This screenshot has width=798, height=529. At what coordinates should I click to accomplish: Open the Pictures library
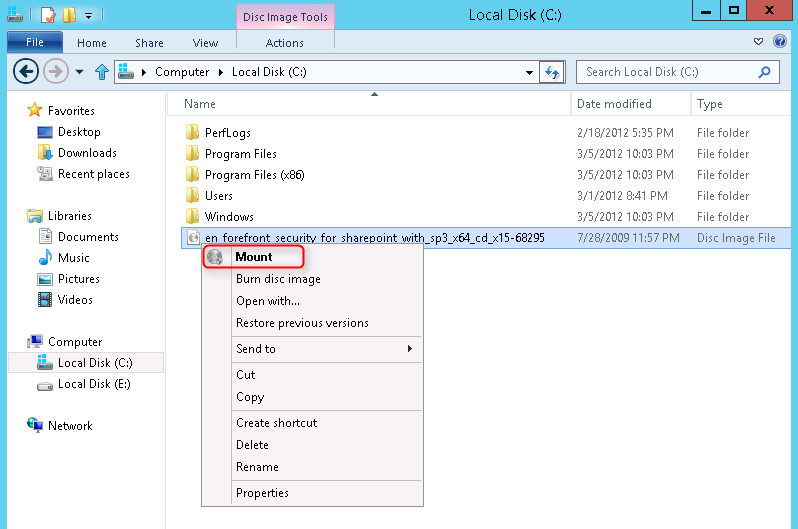point(79,279)
